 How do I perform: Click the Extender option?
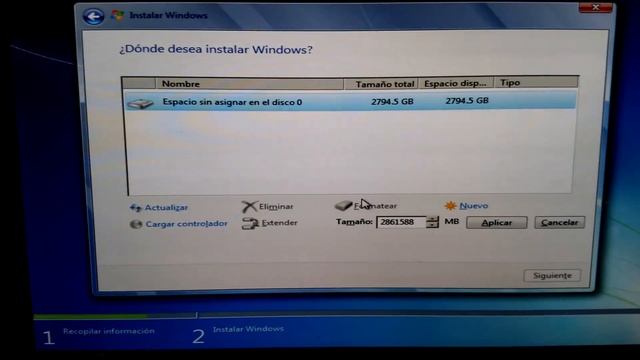[280, 223]
